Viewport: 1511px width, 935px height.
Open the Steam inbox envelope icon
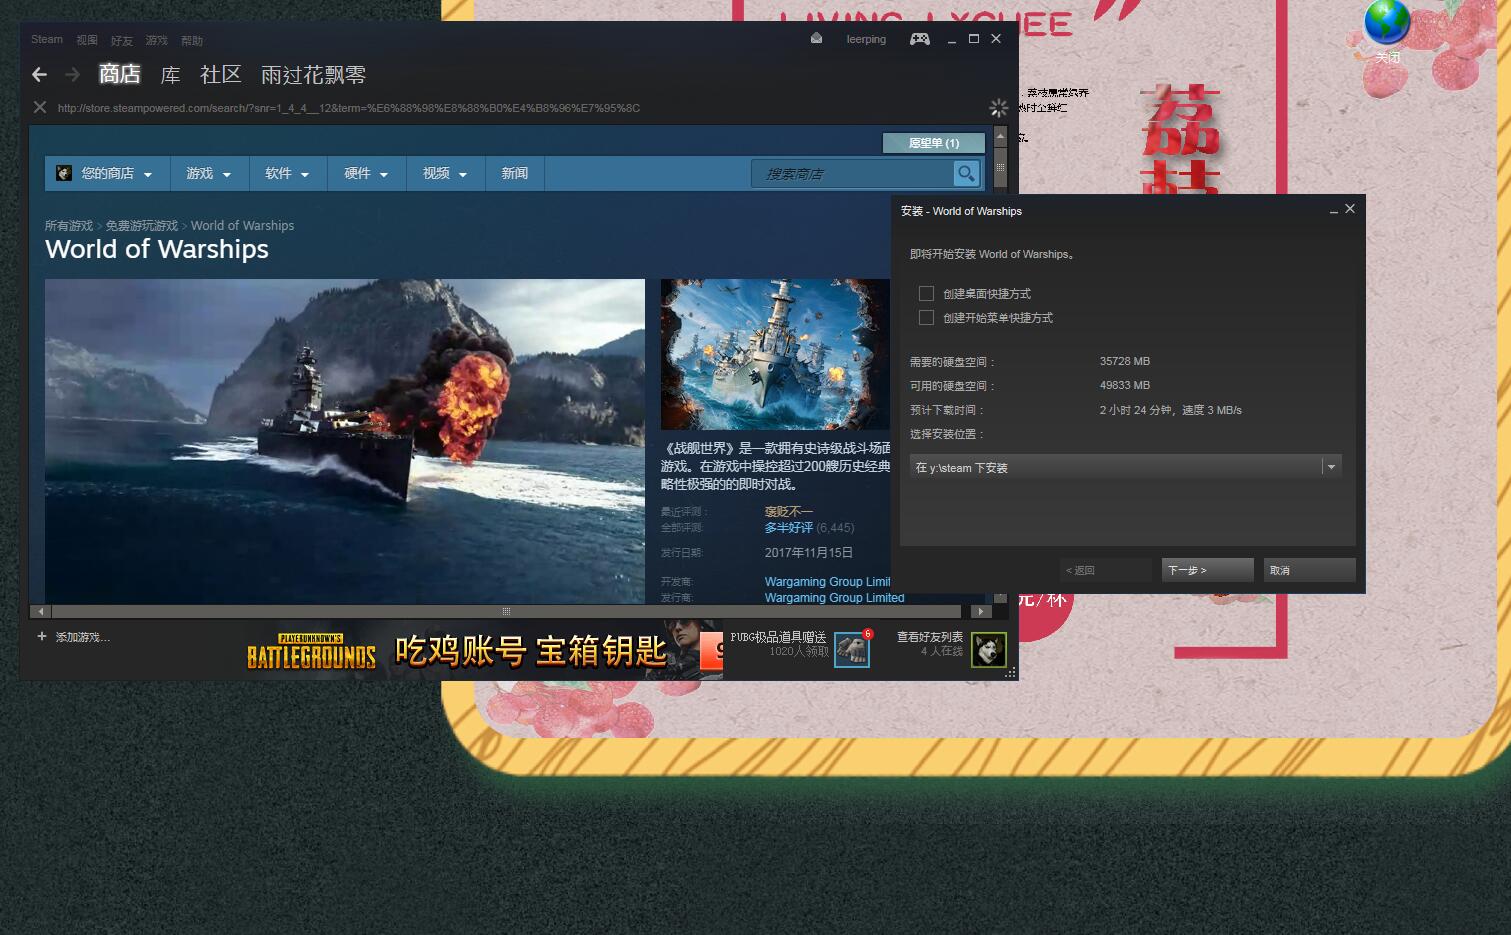[x=816, y=39]
